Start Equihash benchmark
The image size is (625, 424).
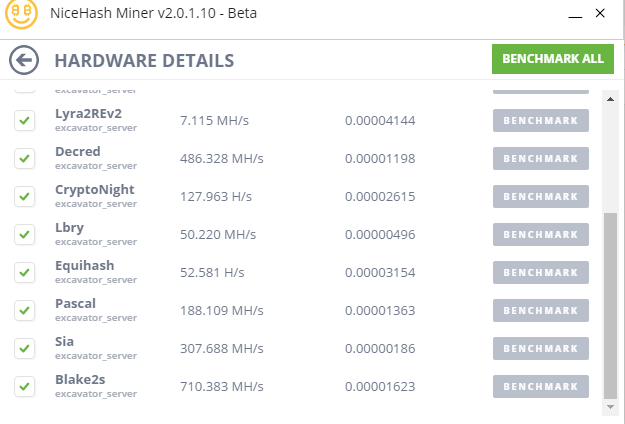(x=541, y=273)
